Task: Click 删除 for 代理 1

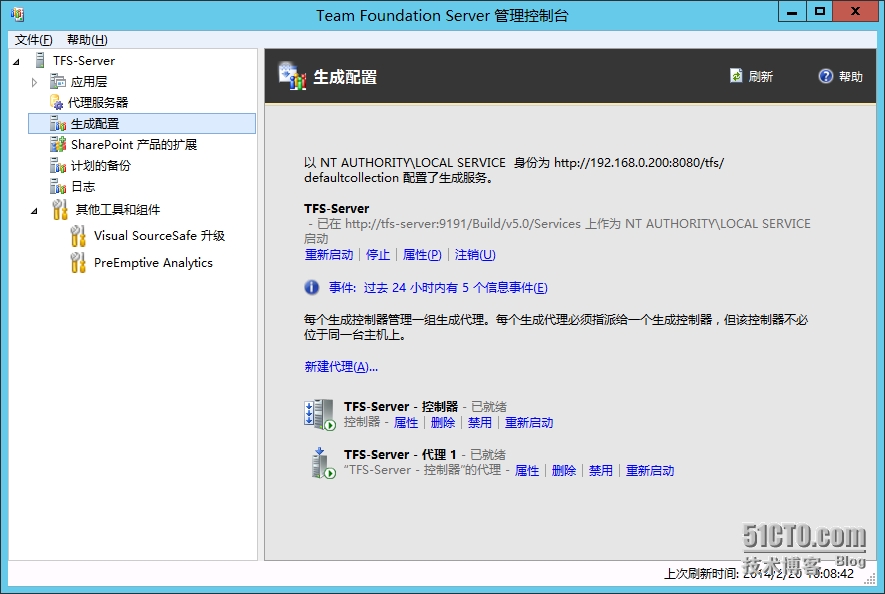Action: (564, 470)
